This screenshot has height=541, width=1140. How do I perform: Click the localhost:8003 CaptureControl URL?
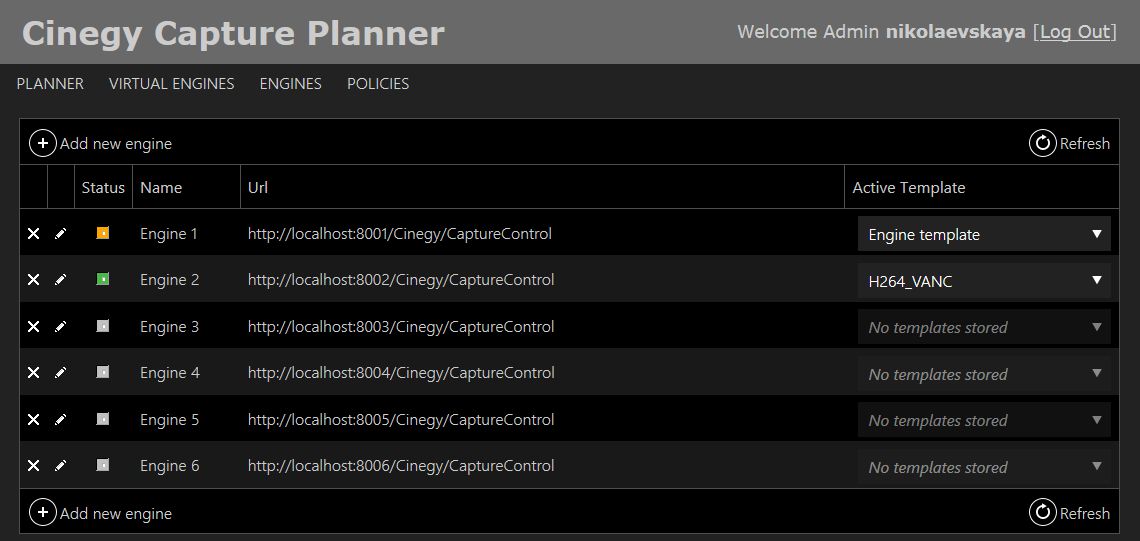[401, 326]
